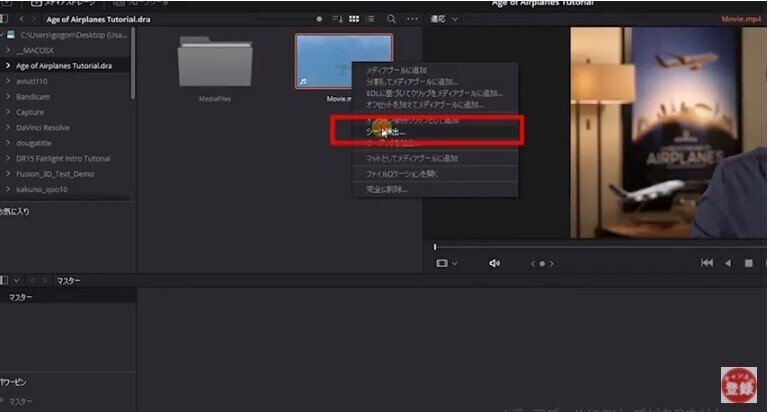Click the パワービン section header
769x412 pixels.
tap(14, 382)
